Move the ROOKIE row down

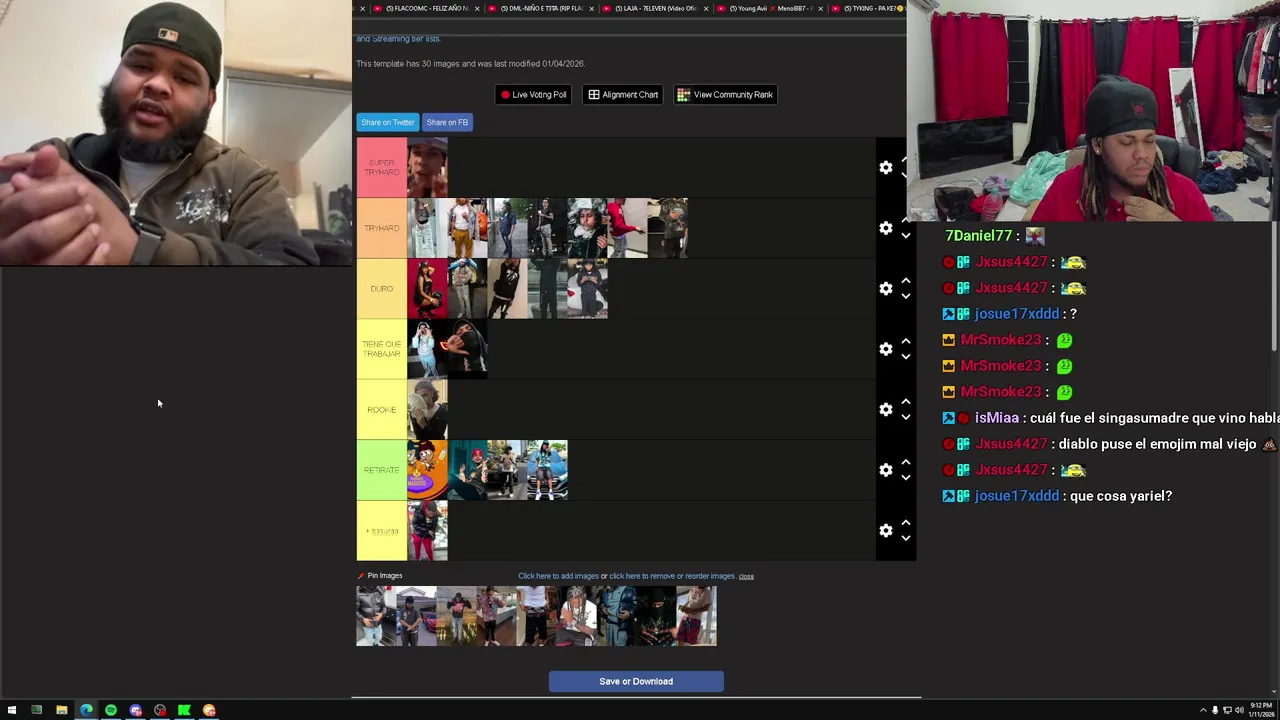click(x=906, y=417)
